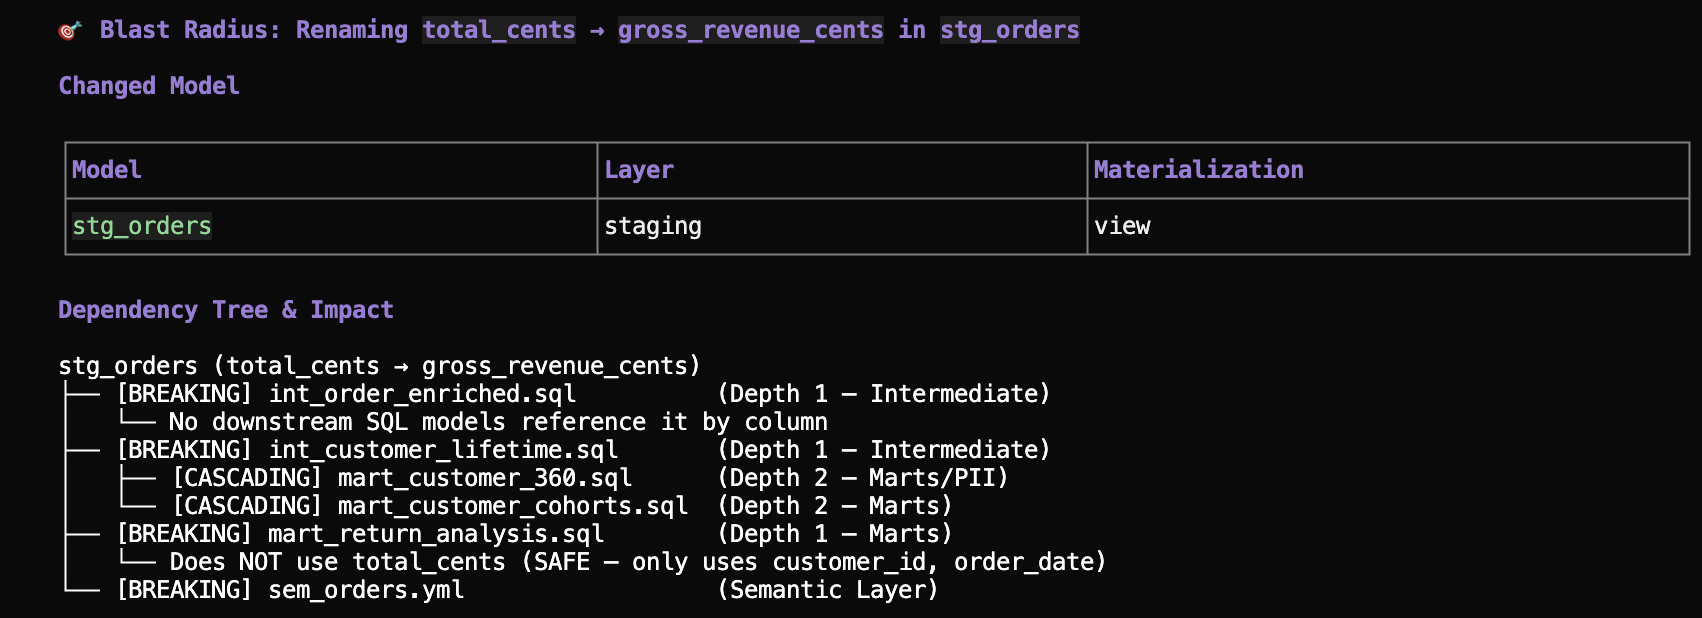This screenshot has height=618, width=1702.
Task: Click the 'Model' table column header
Action: pyautogui.click(x=107, y=170)
